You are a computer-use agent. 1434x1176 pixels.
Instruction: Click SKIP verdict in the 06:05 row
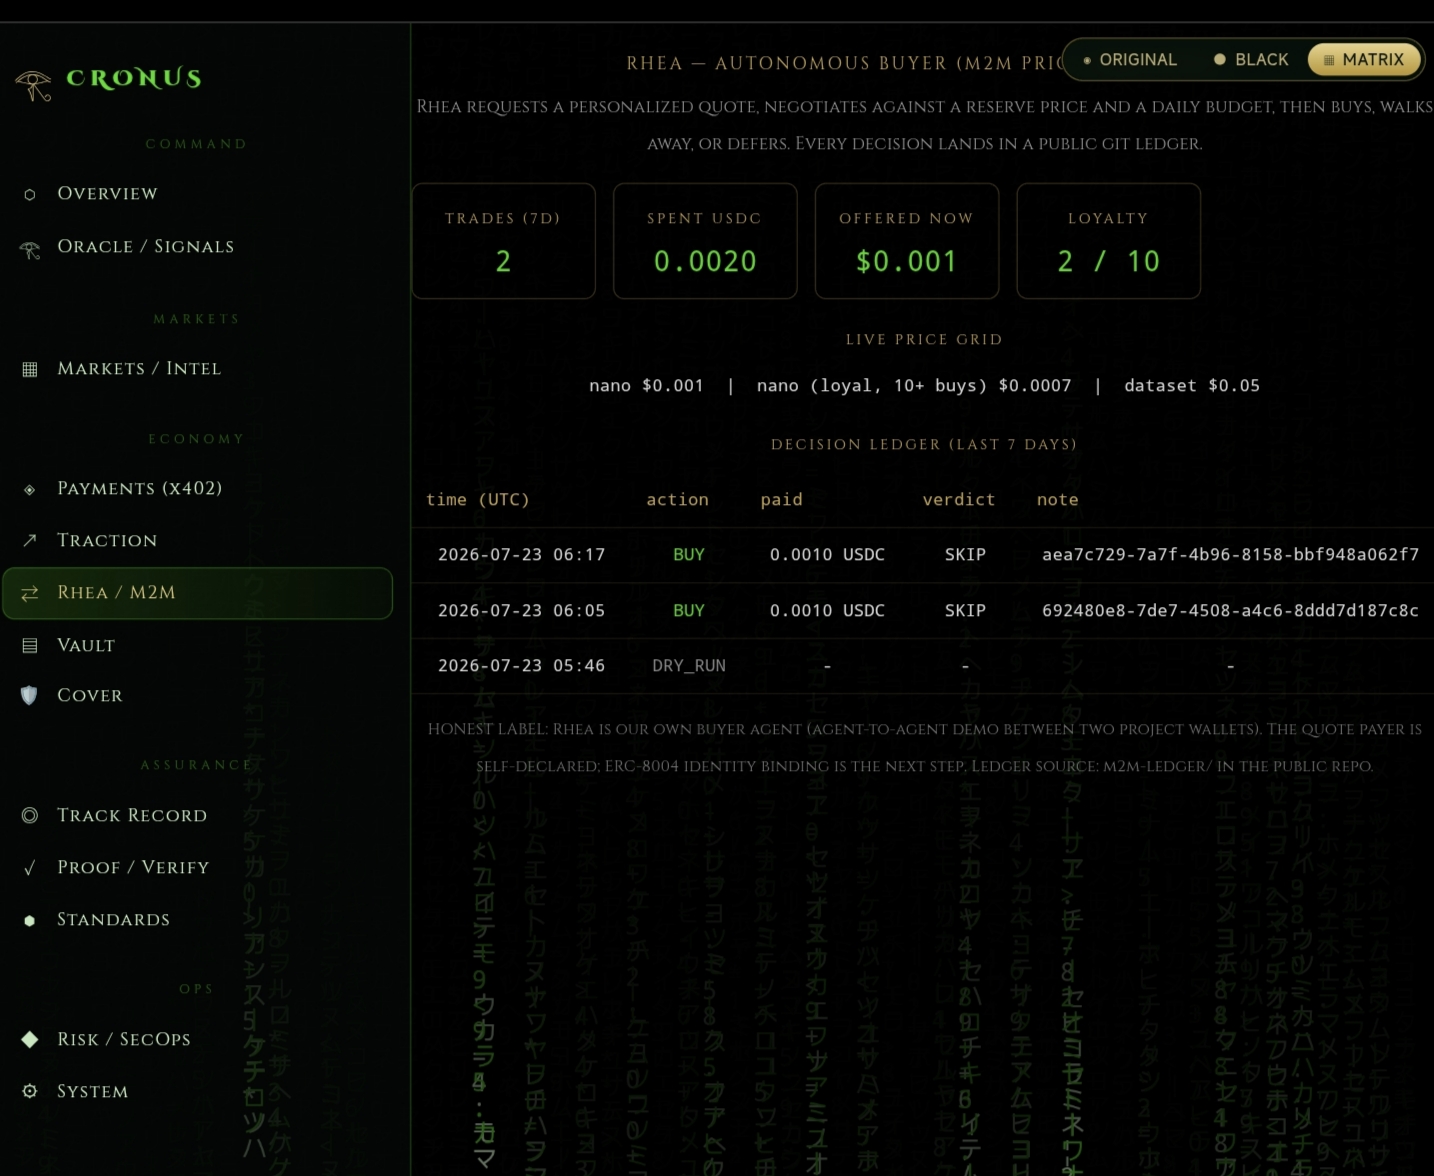point(965,611)
